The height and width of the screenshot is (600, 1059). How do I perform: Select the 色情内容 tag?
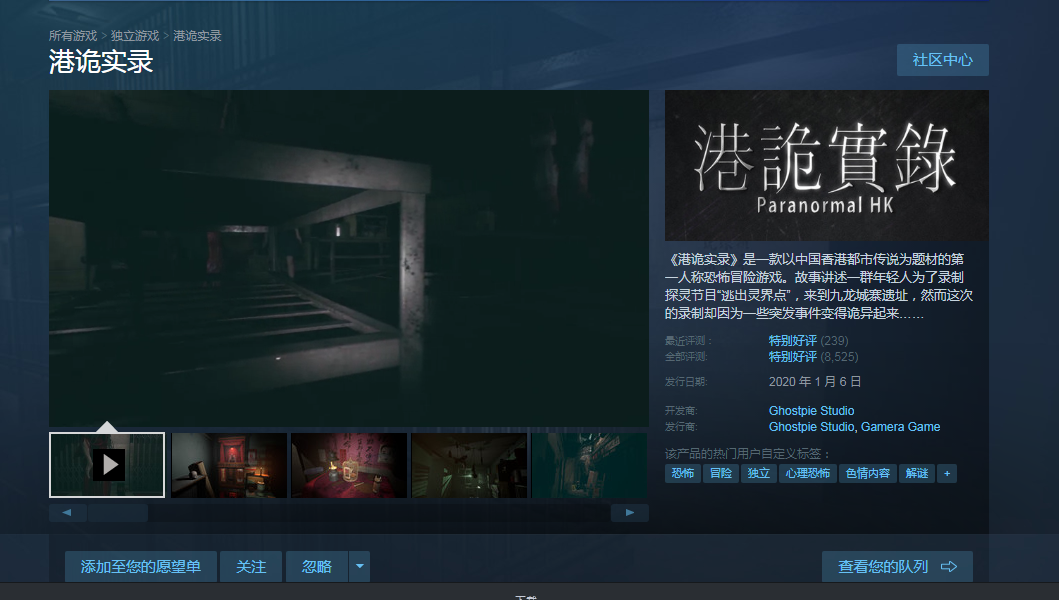coord(868,474)
